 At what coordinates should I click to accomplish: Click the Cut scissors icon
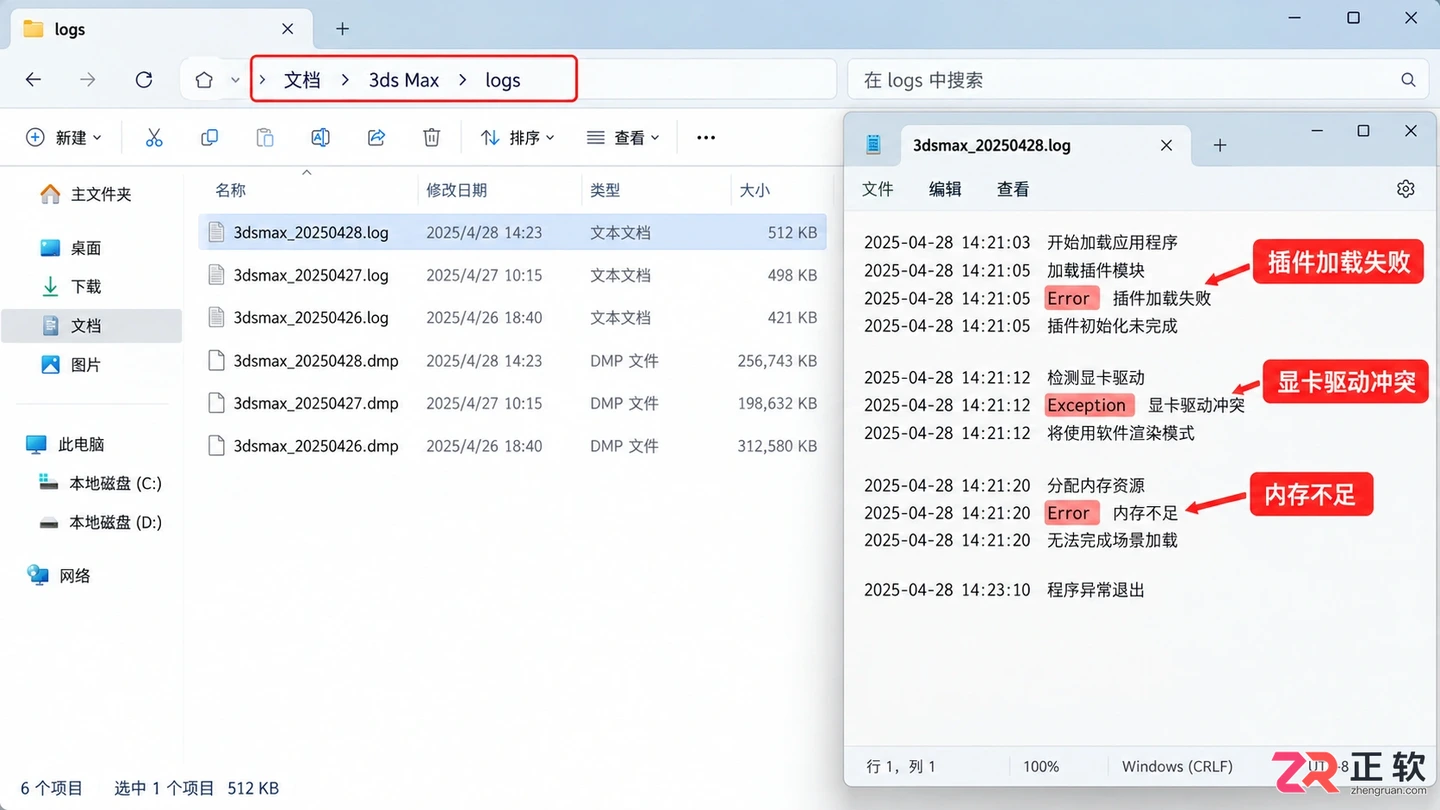click(154, 138)
